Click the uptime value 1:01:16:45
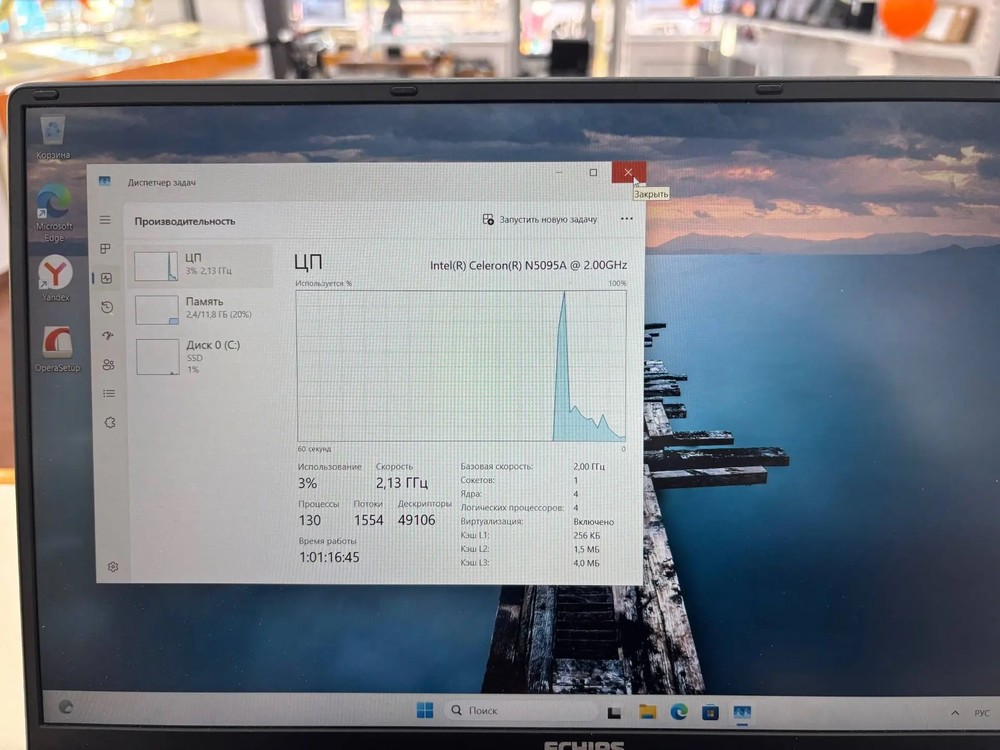 click(x=329, y=557)
